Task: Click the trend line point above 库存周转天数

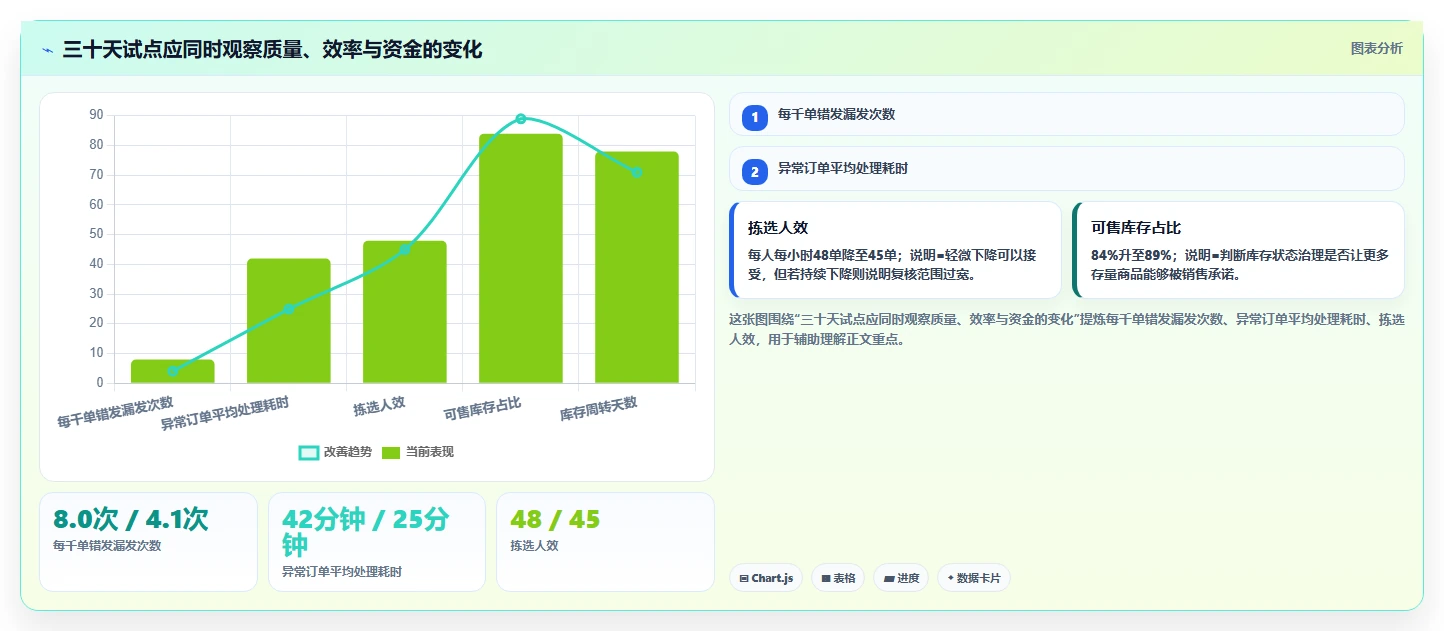Action: (637, 172)
